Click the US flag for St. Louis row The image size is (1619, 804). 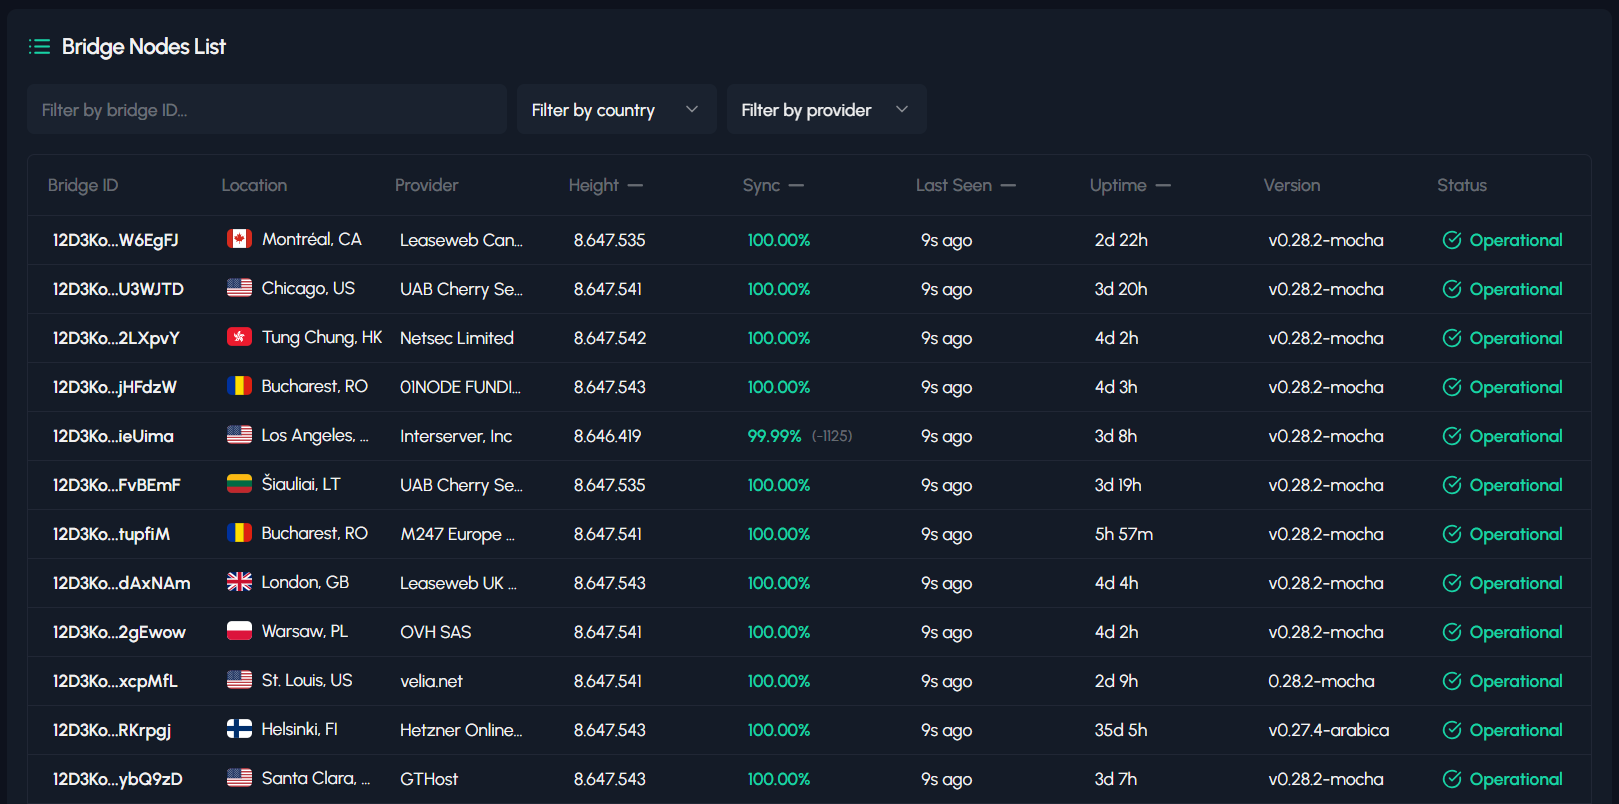[239, 680]
